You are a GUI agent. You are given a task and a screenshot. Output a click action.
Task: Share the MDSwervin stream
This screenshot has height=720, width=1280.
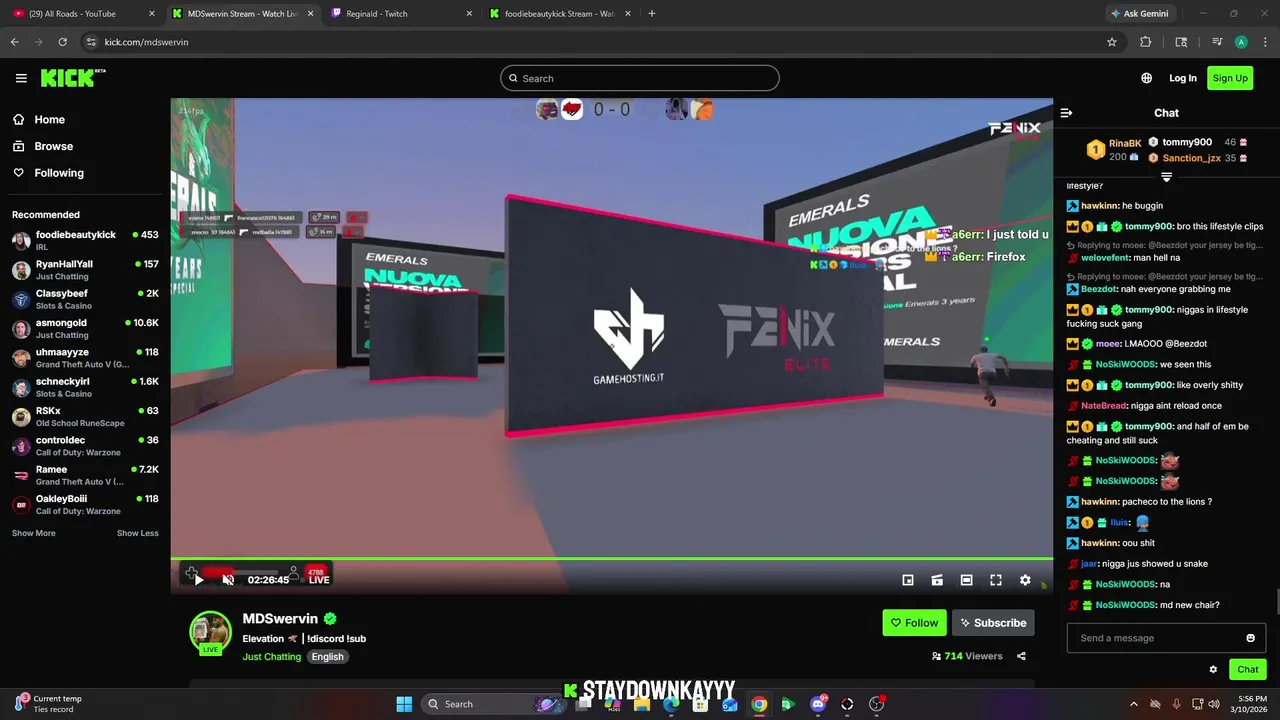pyautogui.click(x=1021, y=656)
